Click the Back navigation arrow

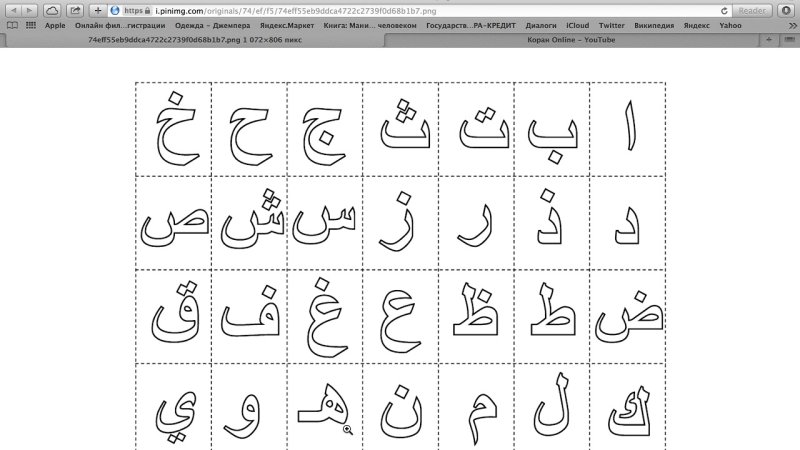[x=12, y=10]
